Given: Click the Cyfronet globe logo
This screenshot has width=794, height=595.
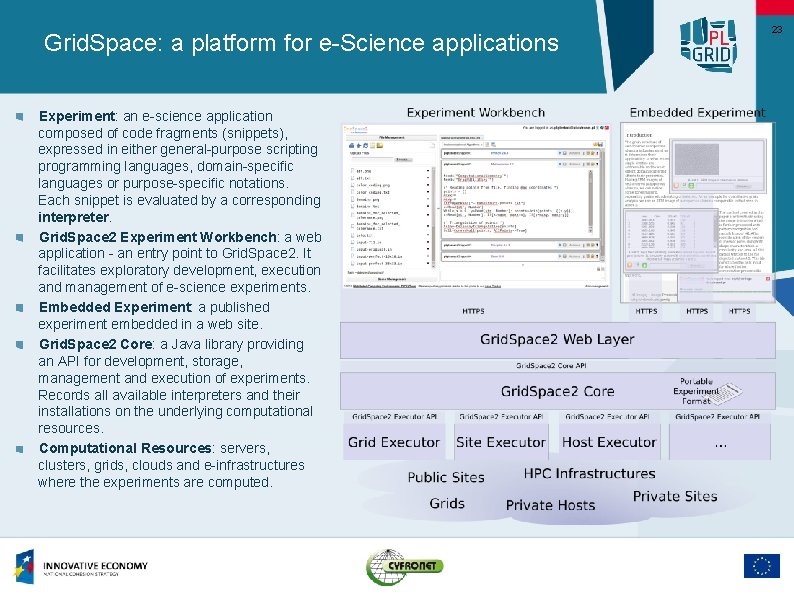Looking at the screenshot, I should 404,567.
